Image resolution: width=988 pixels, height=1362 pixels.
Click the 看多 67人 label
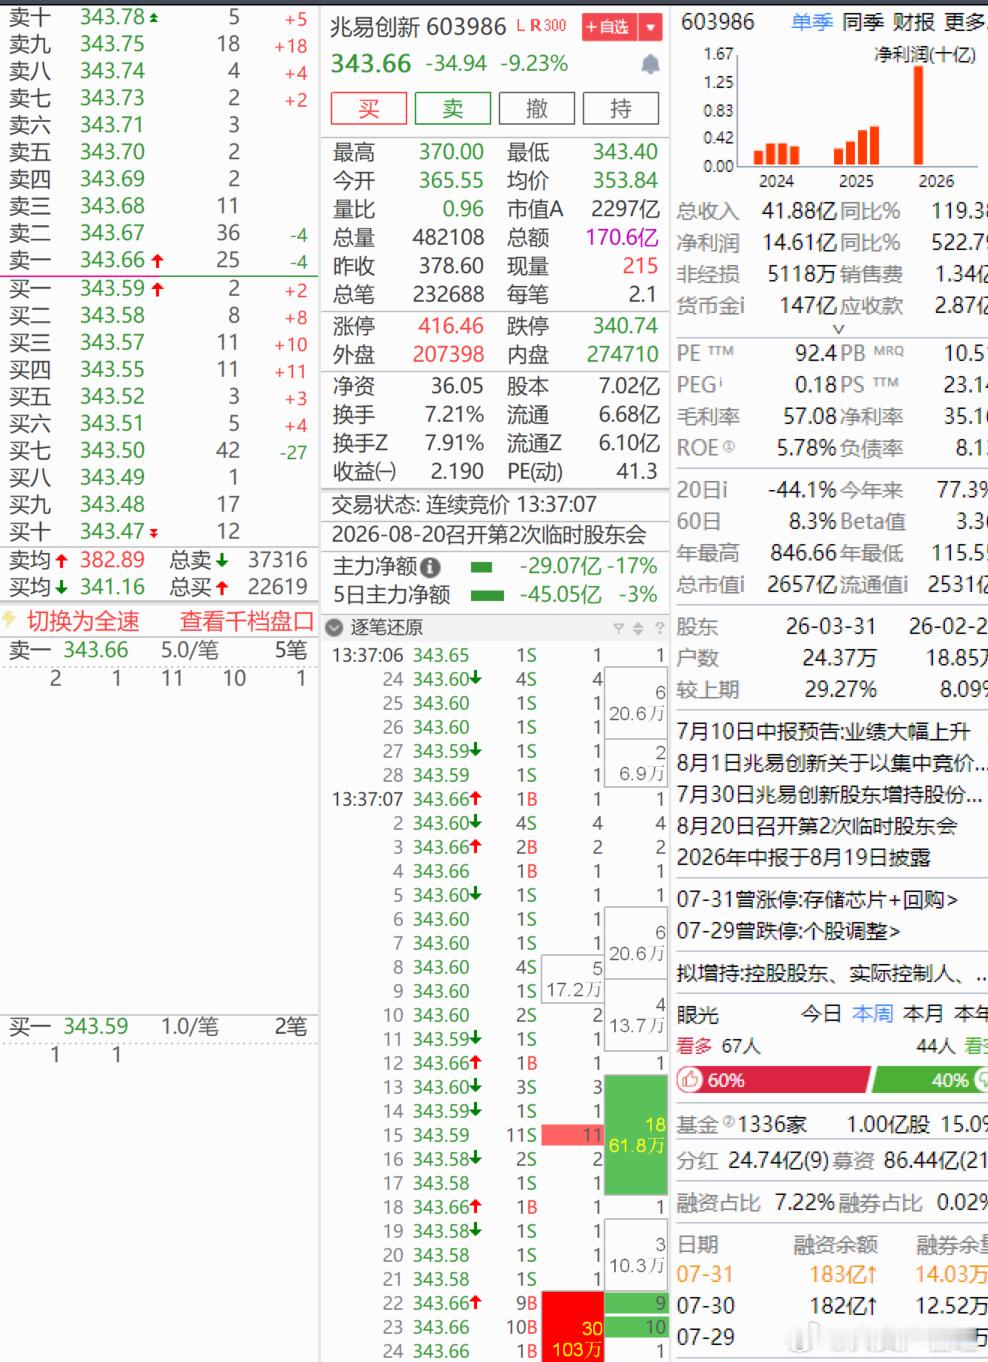click(718, 1046)
